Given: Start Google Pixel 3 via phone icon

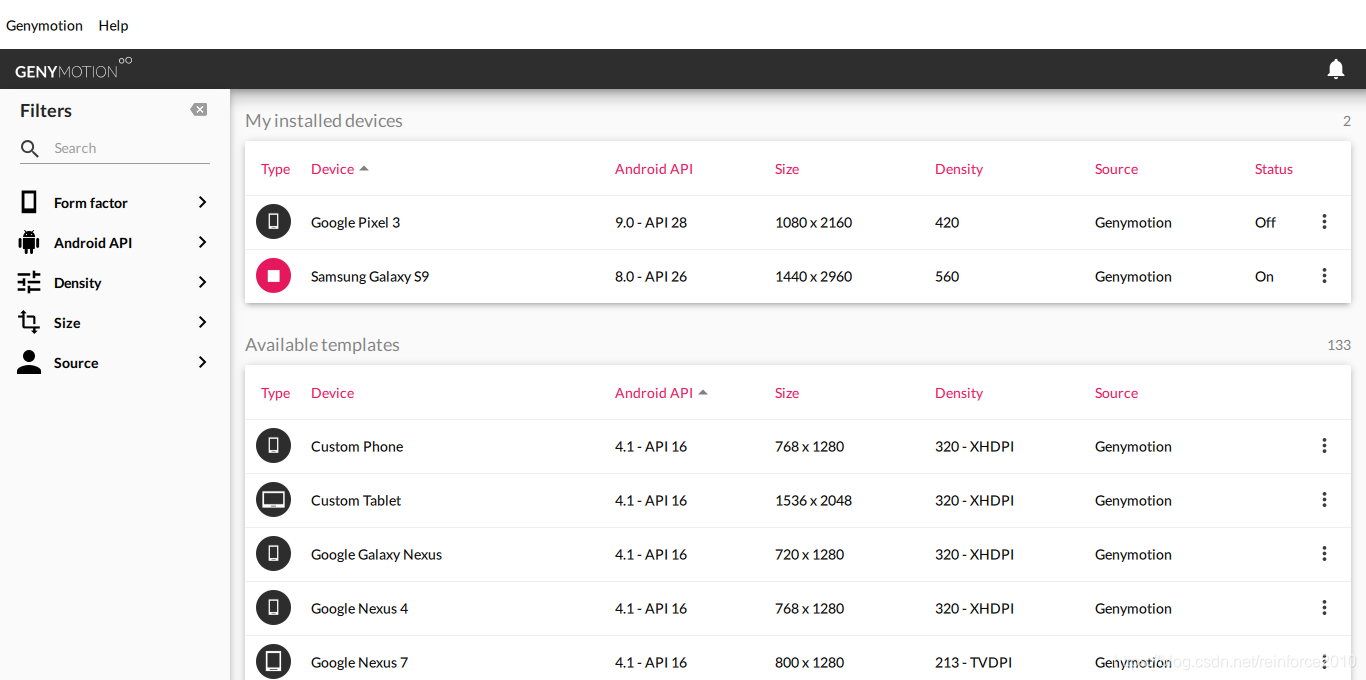Looking at the screenshot, I should point(273,222).
